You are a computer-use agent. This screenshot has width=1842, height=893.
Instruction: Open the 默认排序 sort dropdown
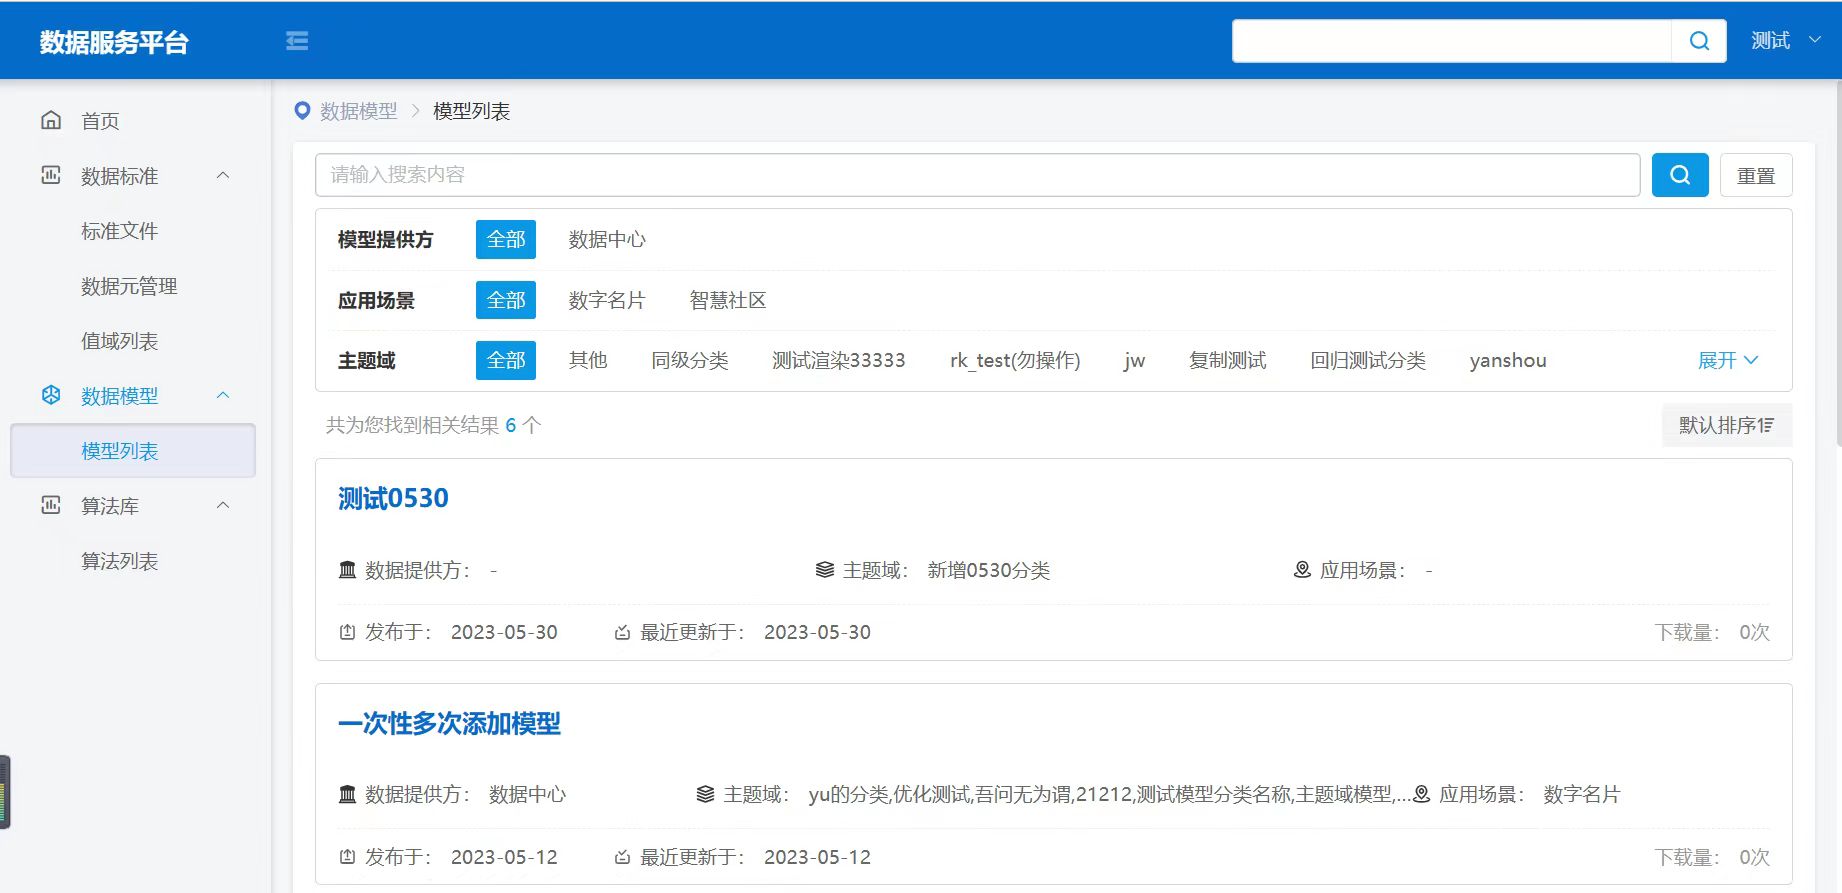click(x=1727, y=425)
